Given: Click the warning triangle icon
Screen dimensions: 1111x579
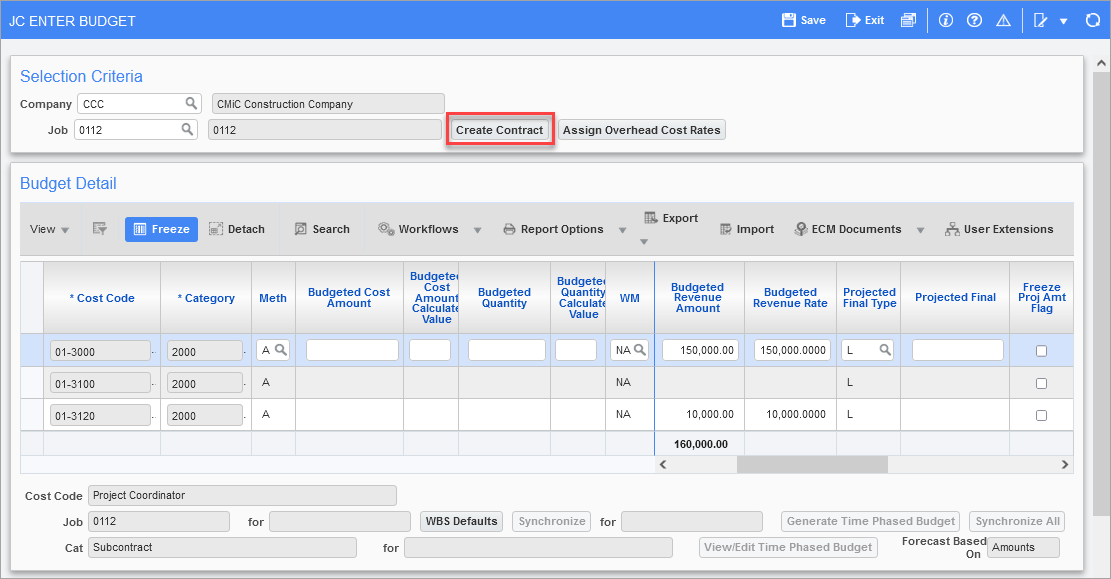Looking at the screenshot, I should pos(1003,20).
